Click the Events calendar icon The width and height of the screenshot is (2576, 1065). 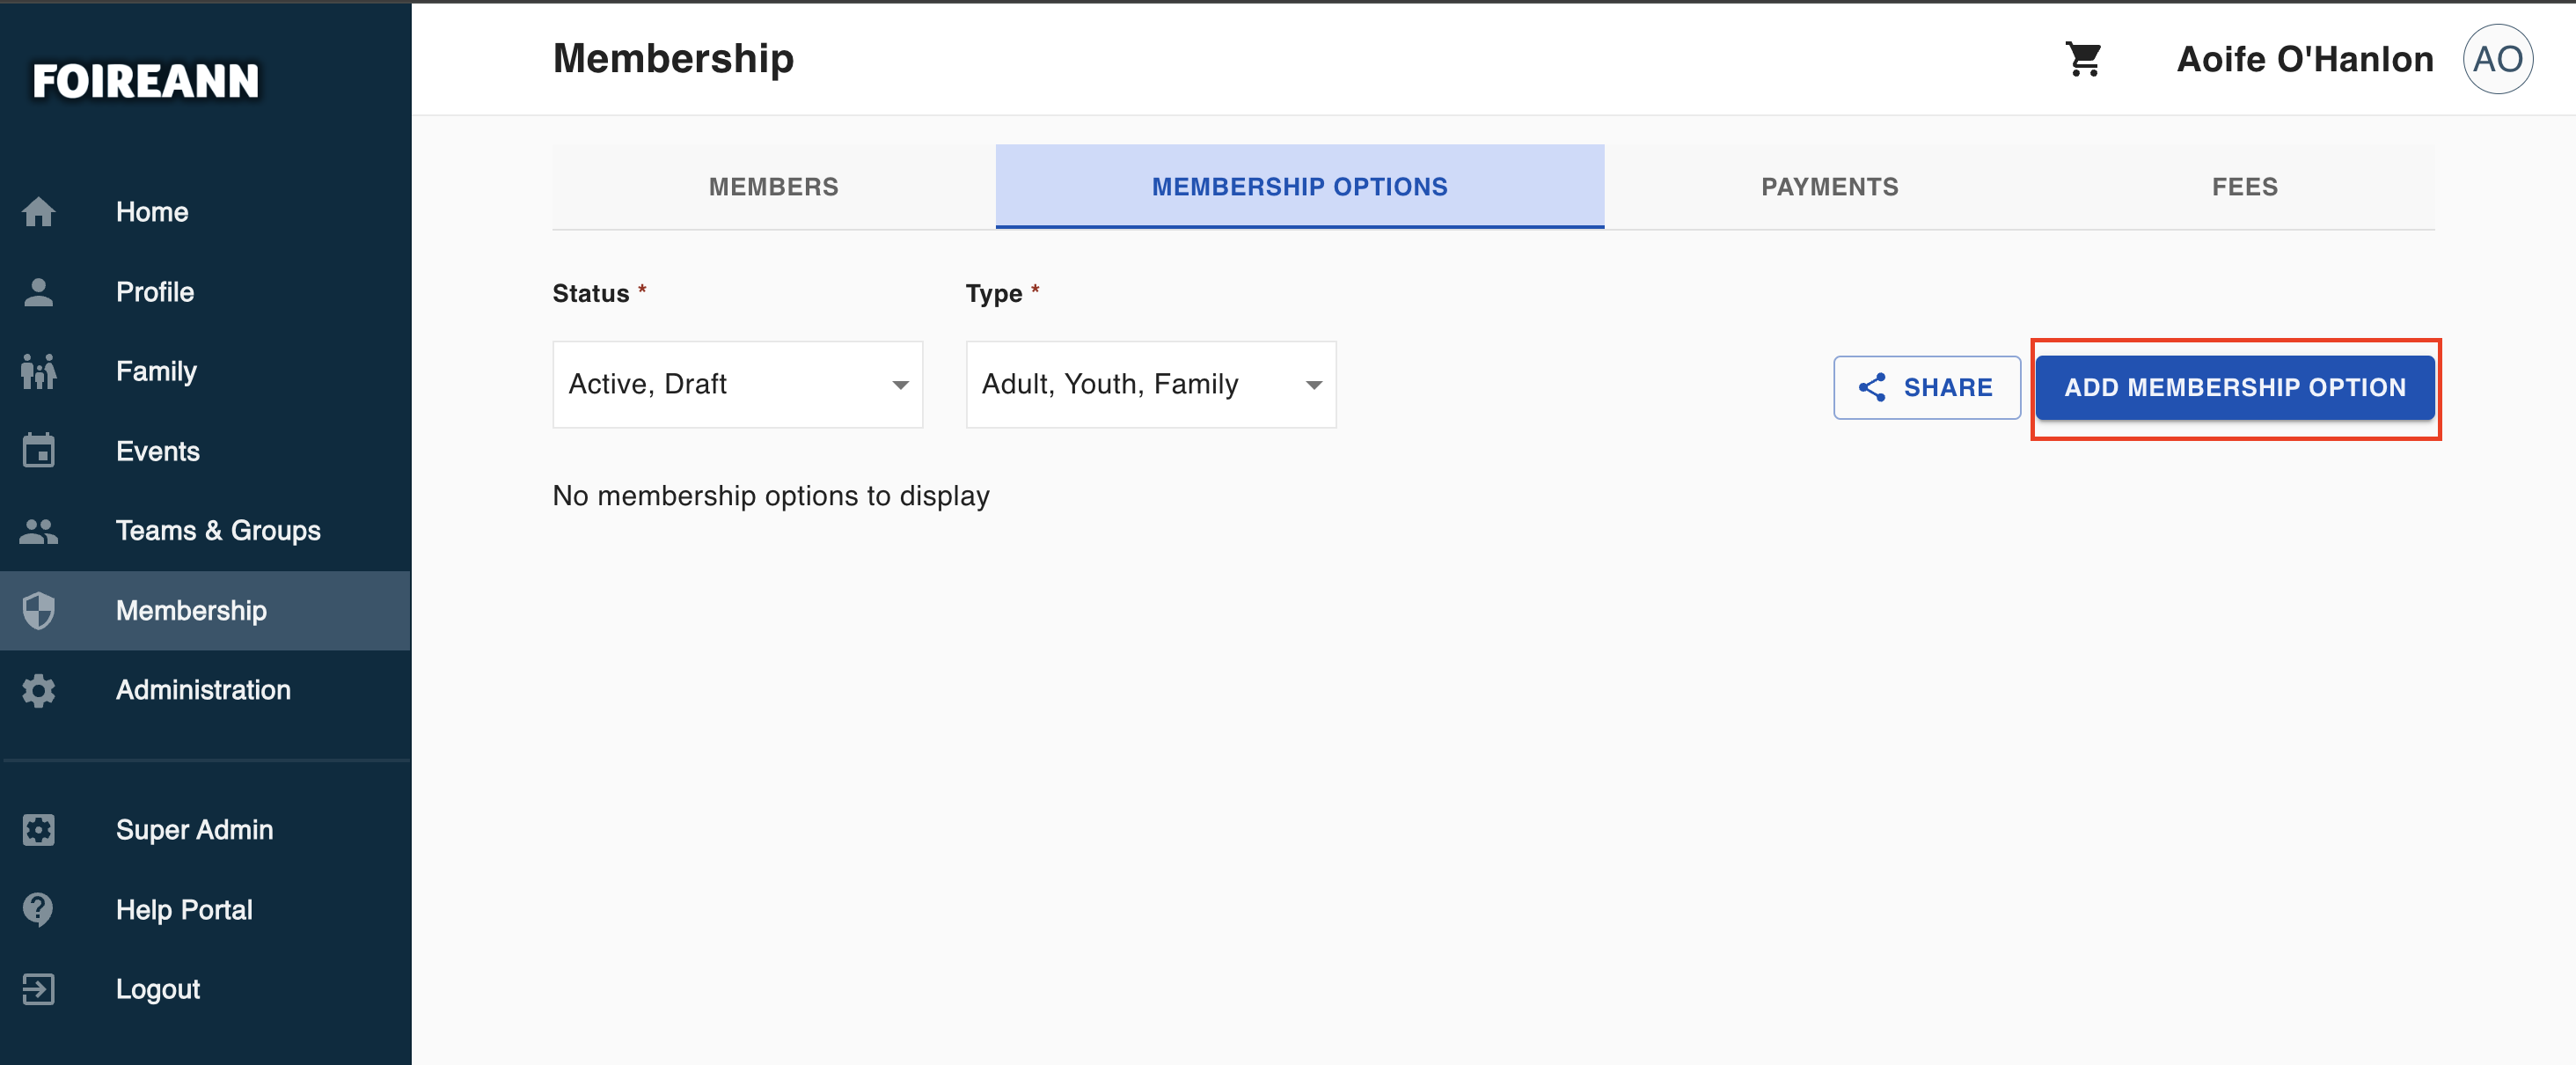(x=38, y=451)
